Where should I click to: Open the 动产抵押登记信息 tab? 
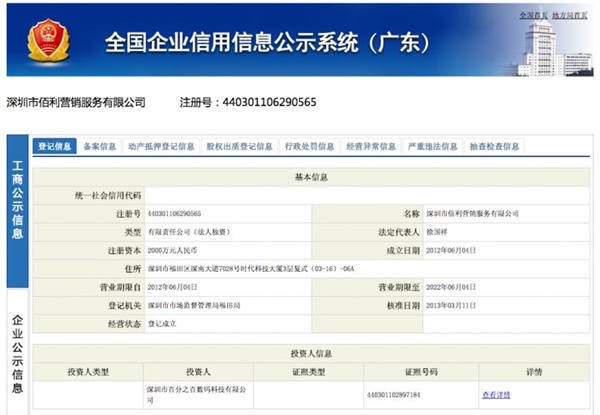[161, 147]
